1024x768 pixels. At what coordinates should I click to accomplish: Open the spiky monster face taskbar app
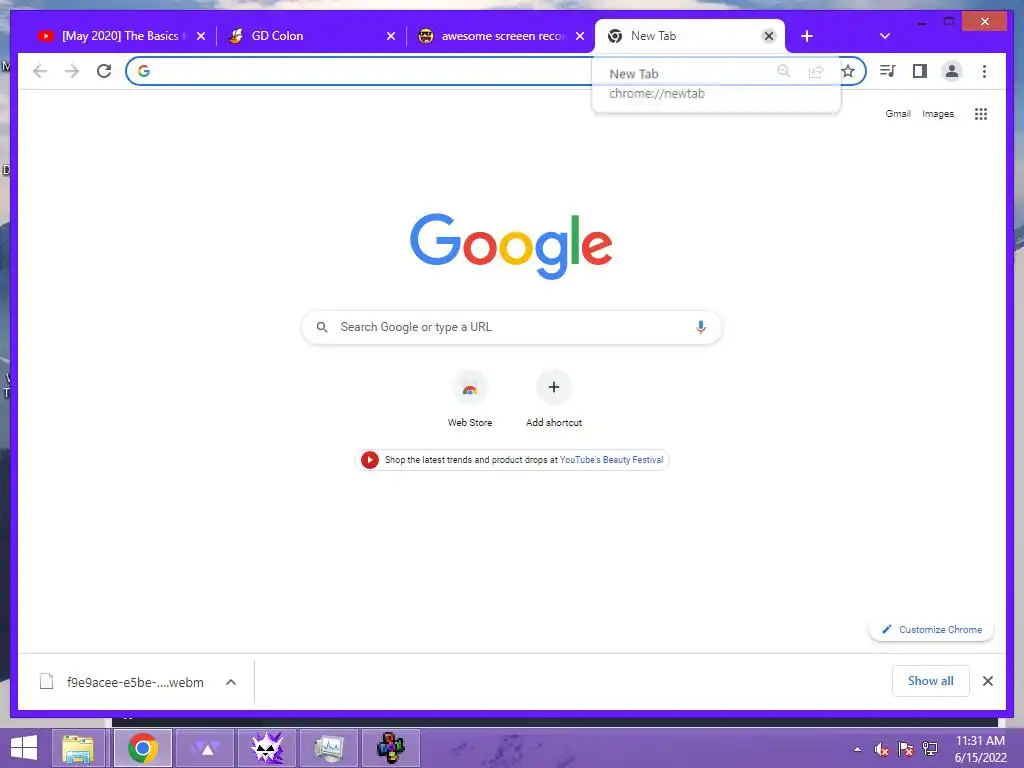[x=267, y=748]
